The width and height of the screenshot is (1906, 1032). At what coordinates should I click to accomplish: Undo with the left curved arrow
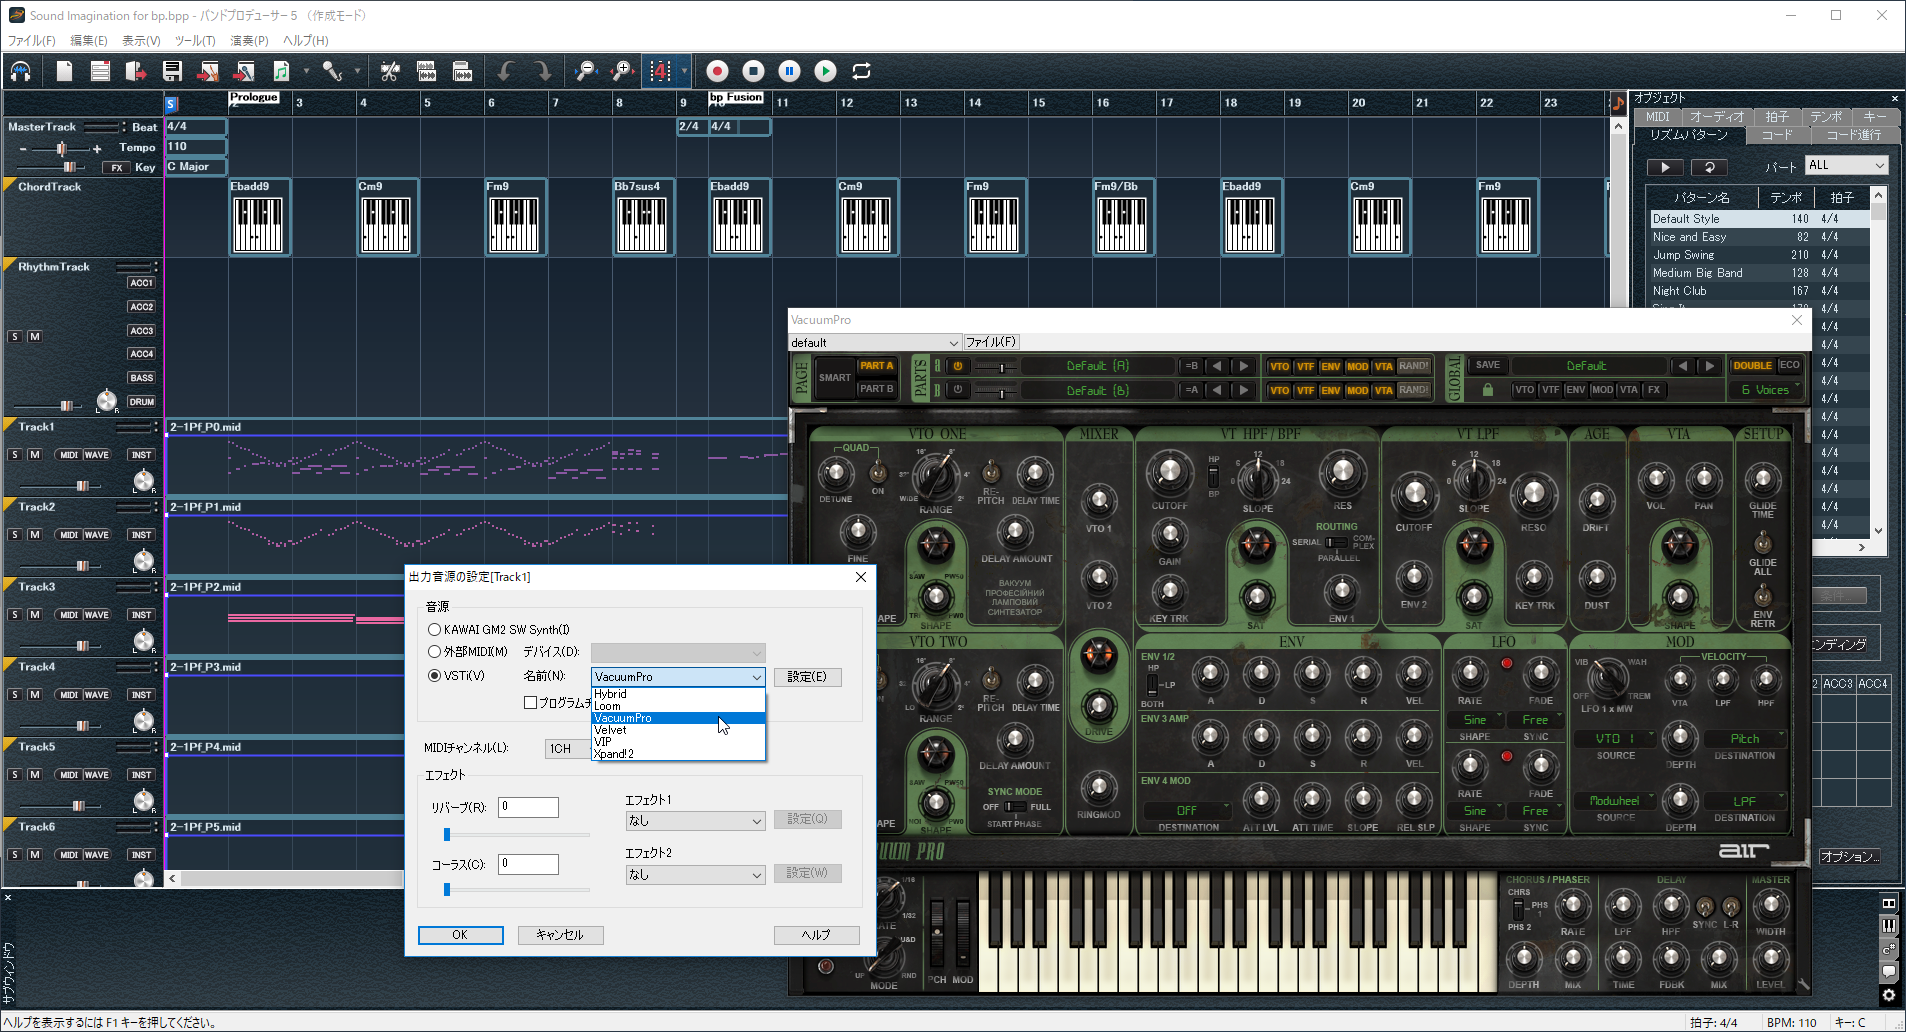coord(506,71)
